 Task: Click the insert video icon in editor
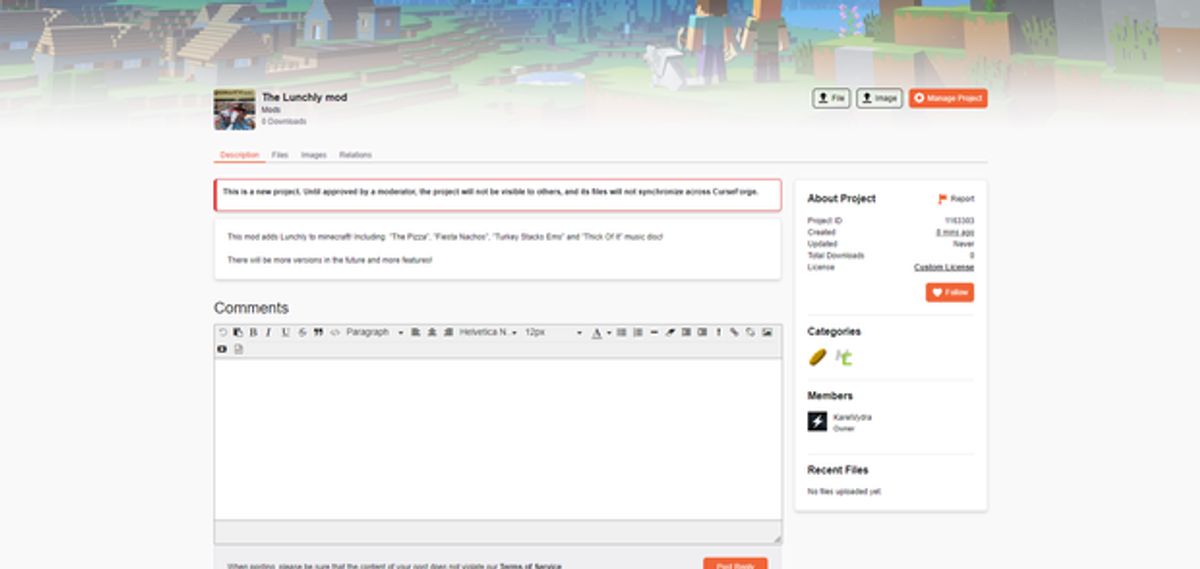click(x=222, y=349)
